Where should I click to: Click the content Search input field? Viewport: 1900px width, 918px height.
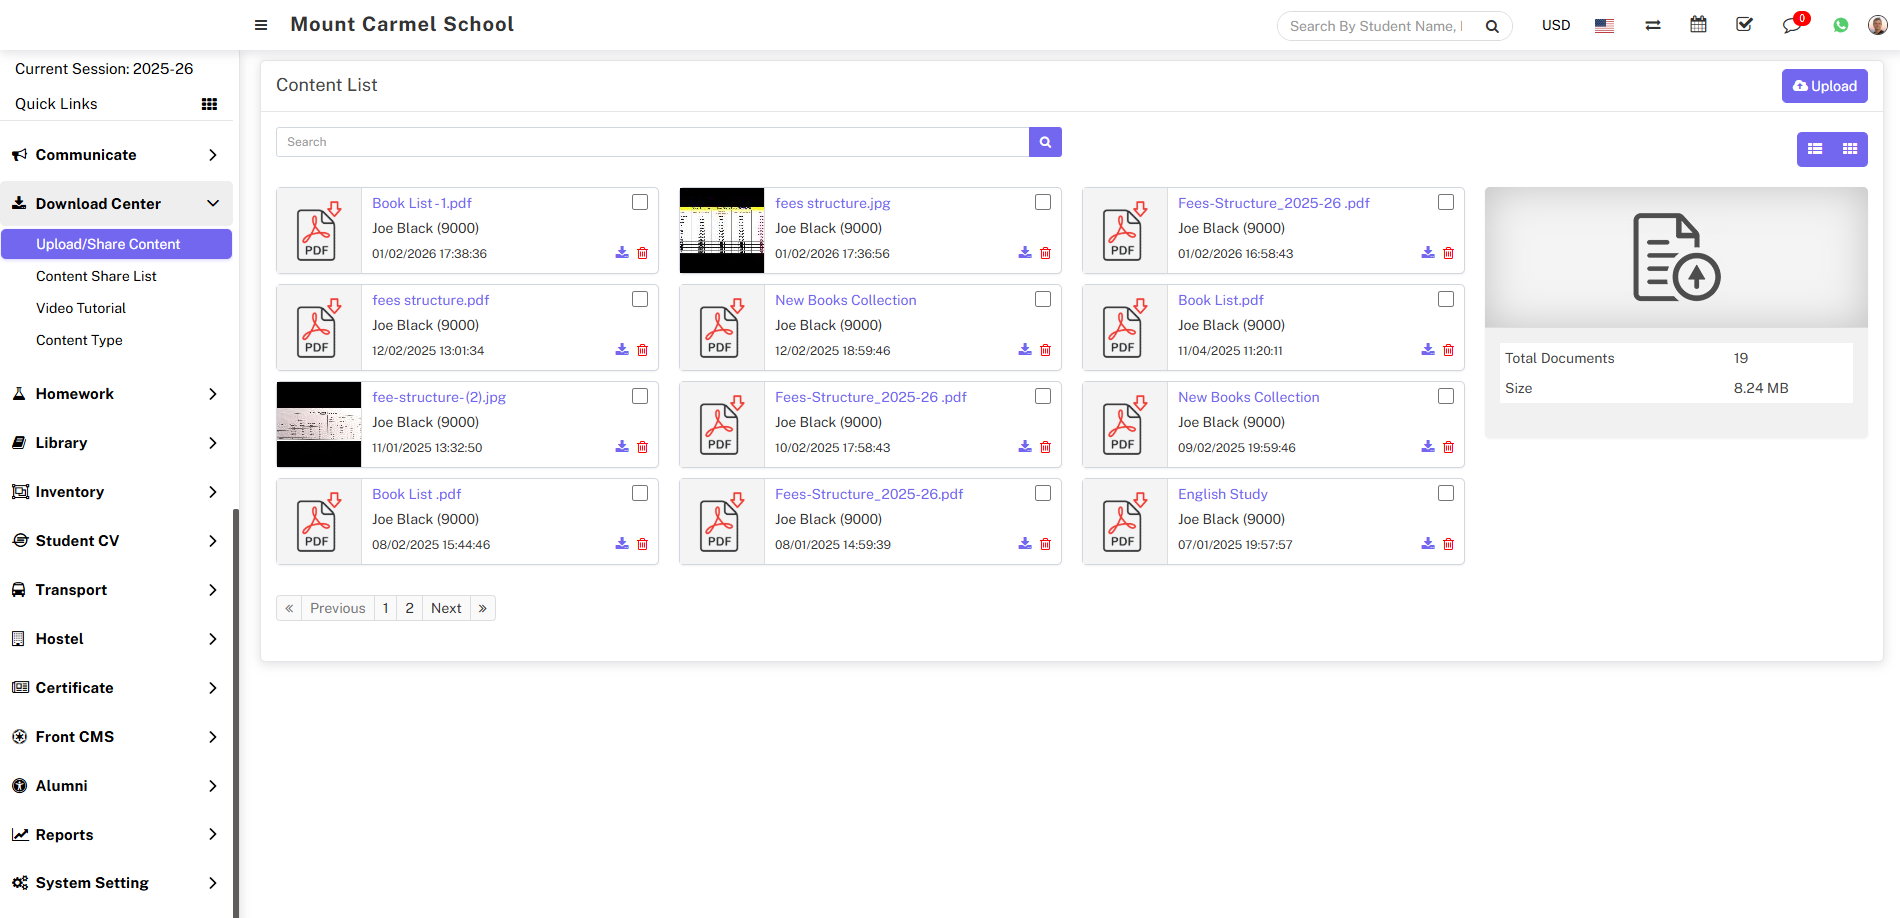pos(652,142)
